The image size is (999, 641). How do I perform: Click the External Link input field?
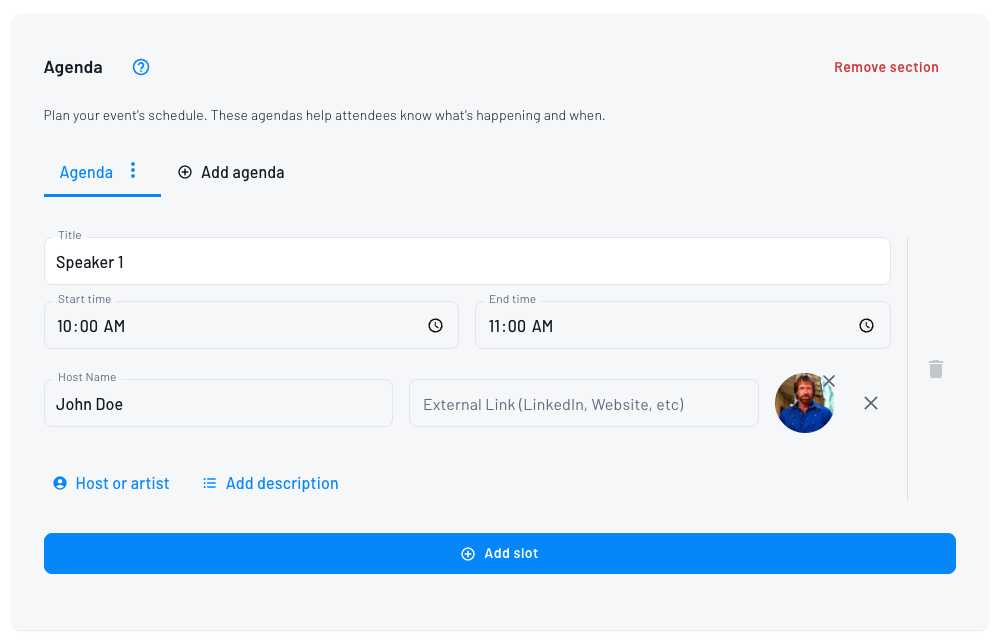pos(583,404)
